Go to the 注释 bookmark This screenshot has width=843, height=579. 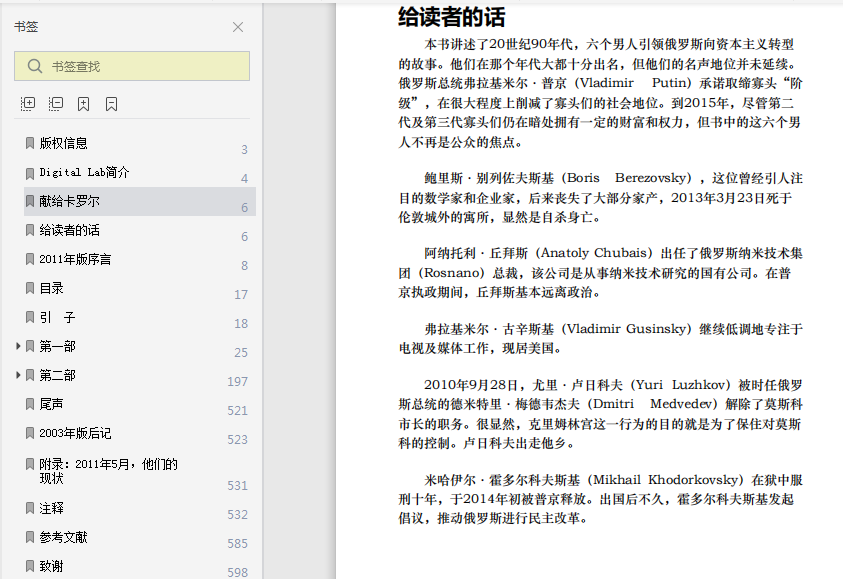pos(52,508)
